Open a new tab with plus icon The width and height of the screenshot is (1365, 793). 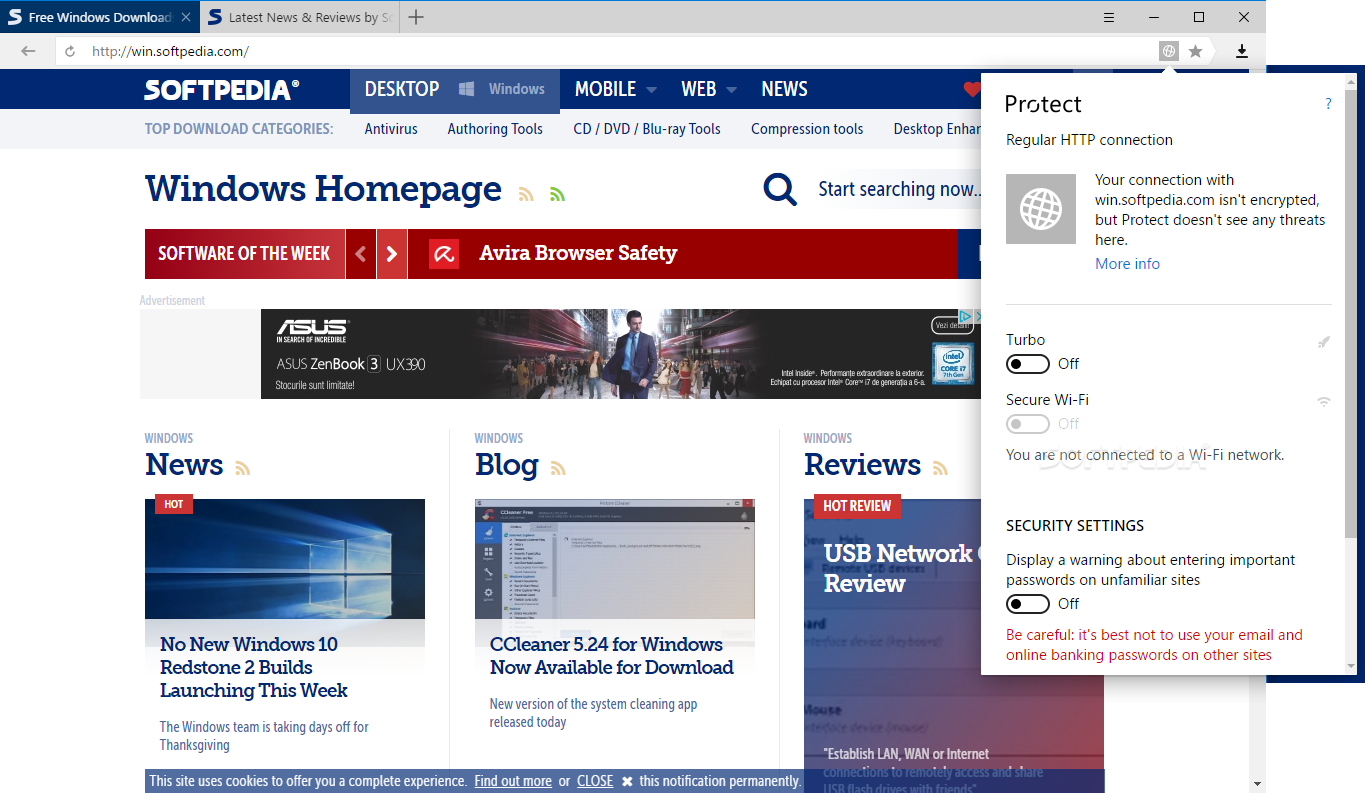coord(417,17)
